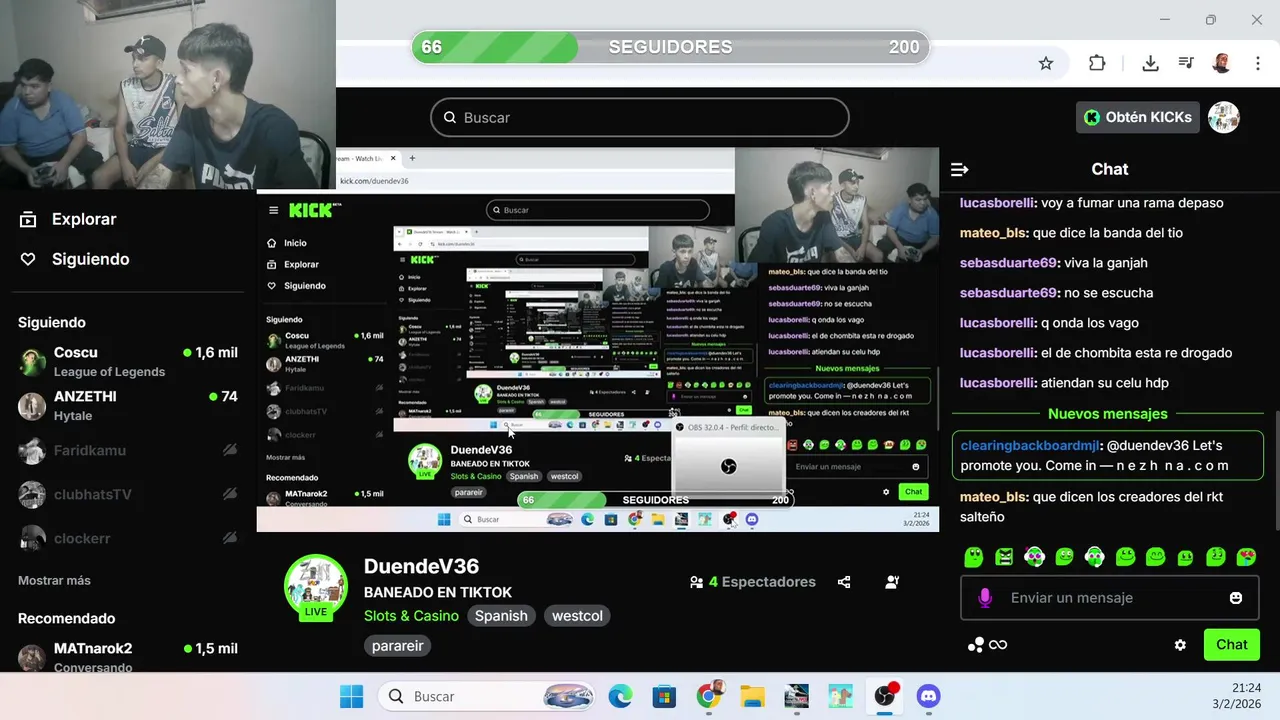1280x720 pixels.
Task: Click the spectators icon beside 4 Espectadores
Action: [696, 582]
